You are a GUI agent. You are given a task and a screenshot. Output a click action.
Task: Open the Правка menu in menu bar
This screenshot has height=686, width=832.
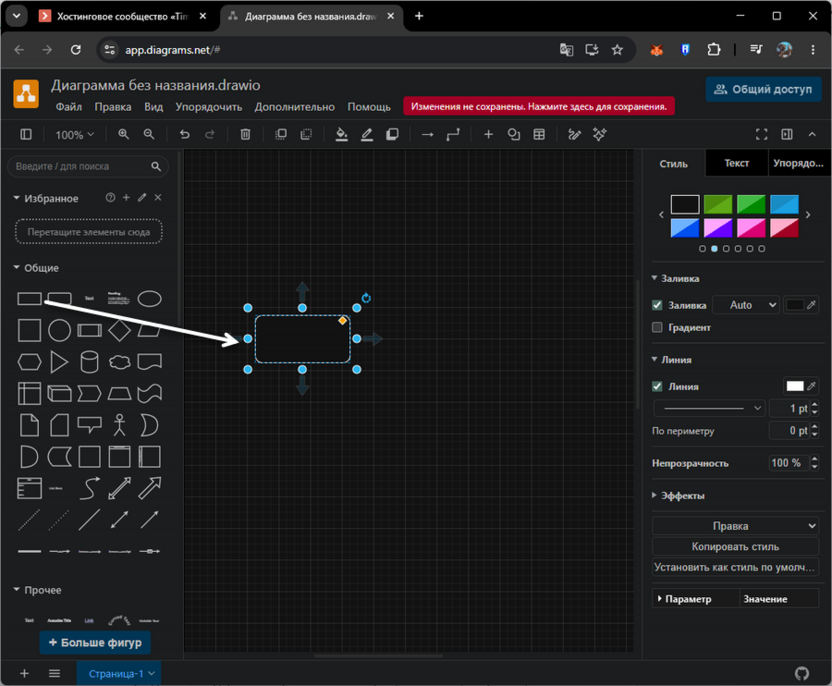[x=113, y=107]
